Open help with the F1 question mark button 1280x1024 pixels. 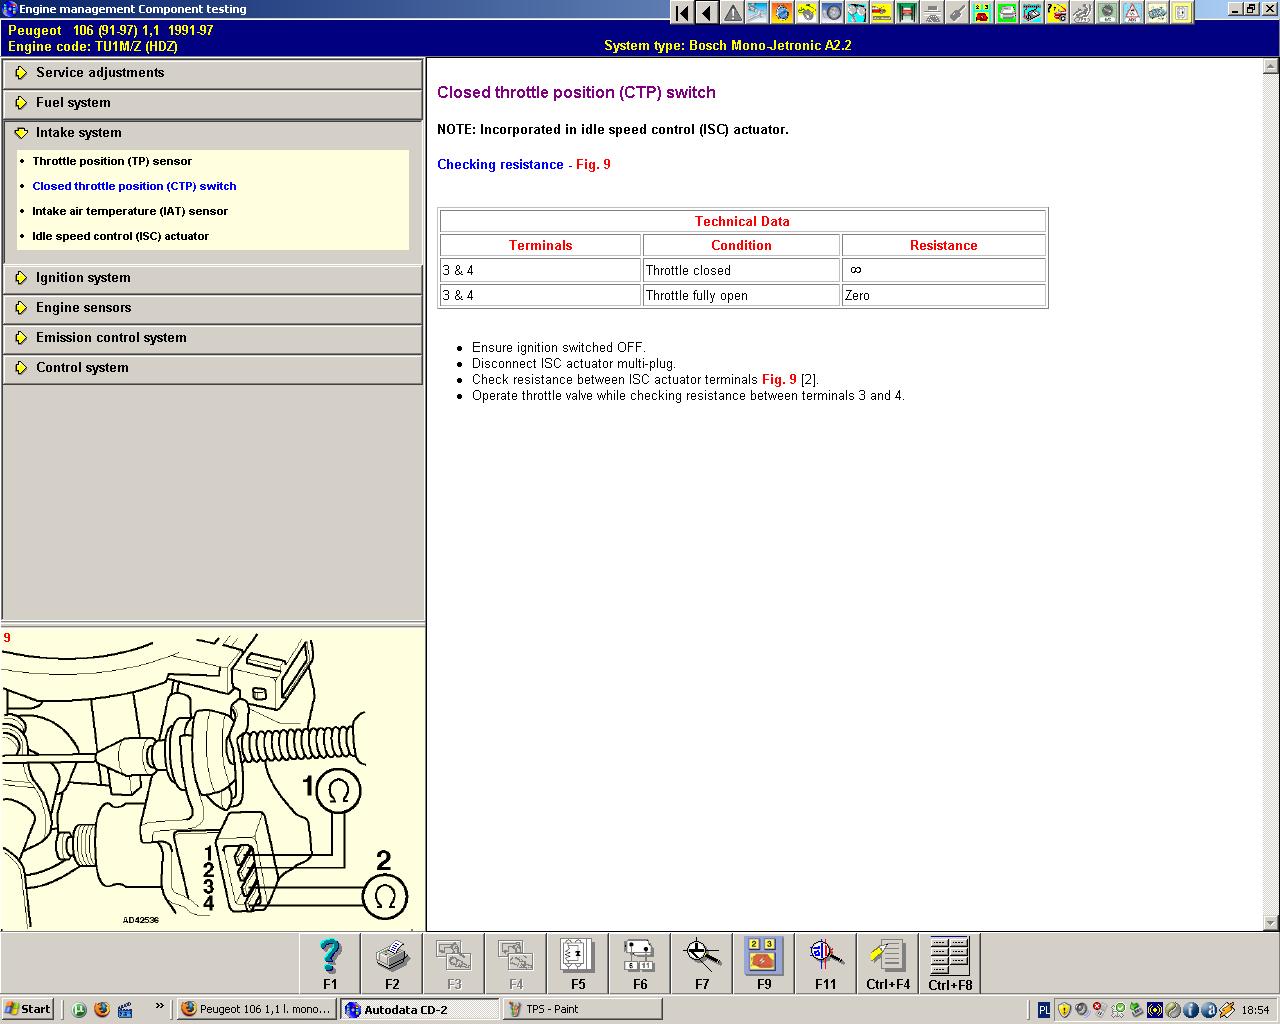pyautogui.click(x=330, y=964)
